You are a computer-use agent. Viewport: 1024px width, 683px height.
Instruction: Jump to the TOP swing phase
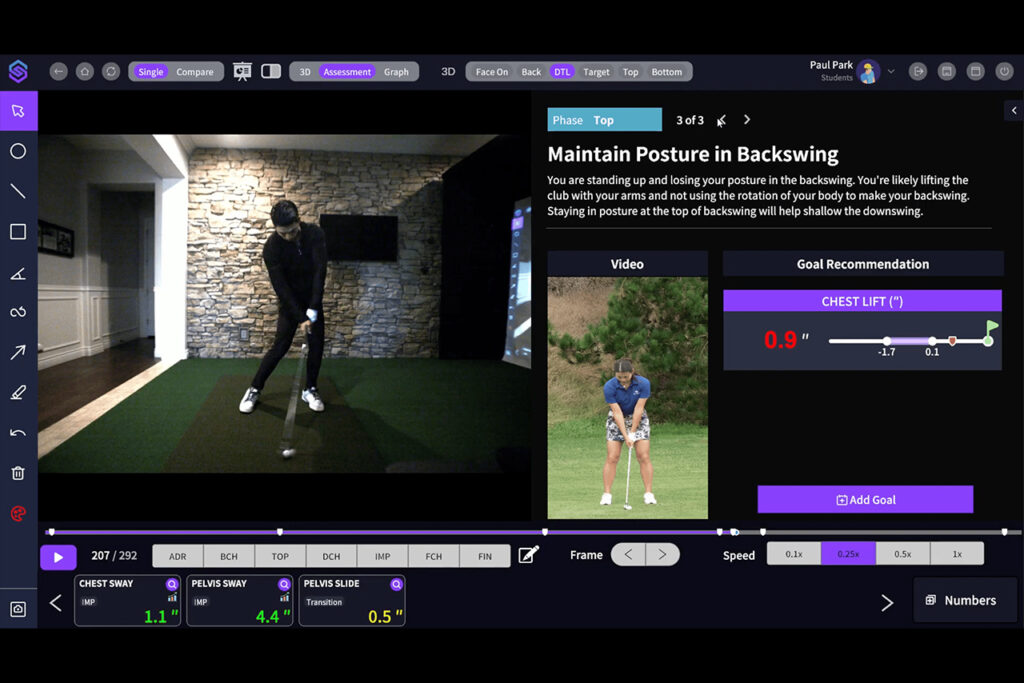[x=280, y=556]
